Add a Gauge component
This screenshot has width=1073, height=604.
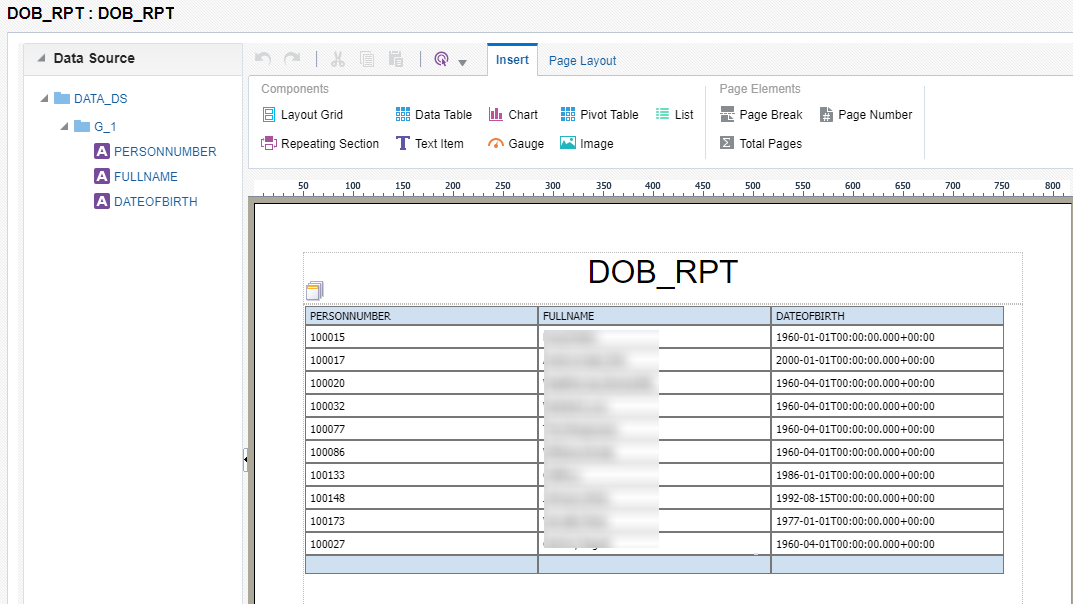click(516, 144)
